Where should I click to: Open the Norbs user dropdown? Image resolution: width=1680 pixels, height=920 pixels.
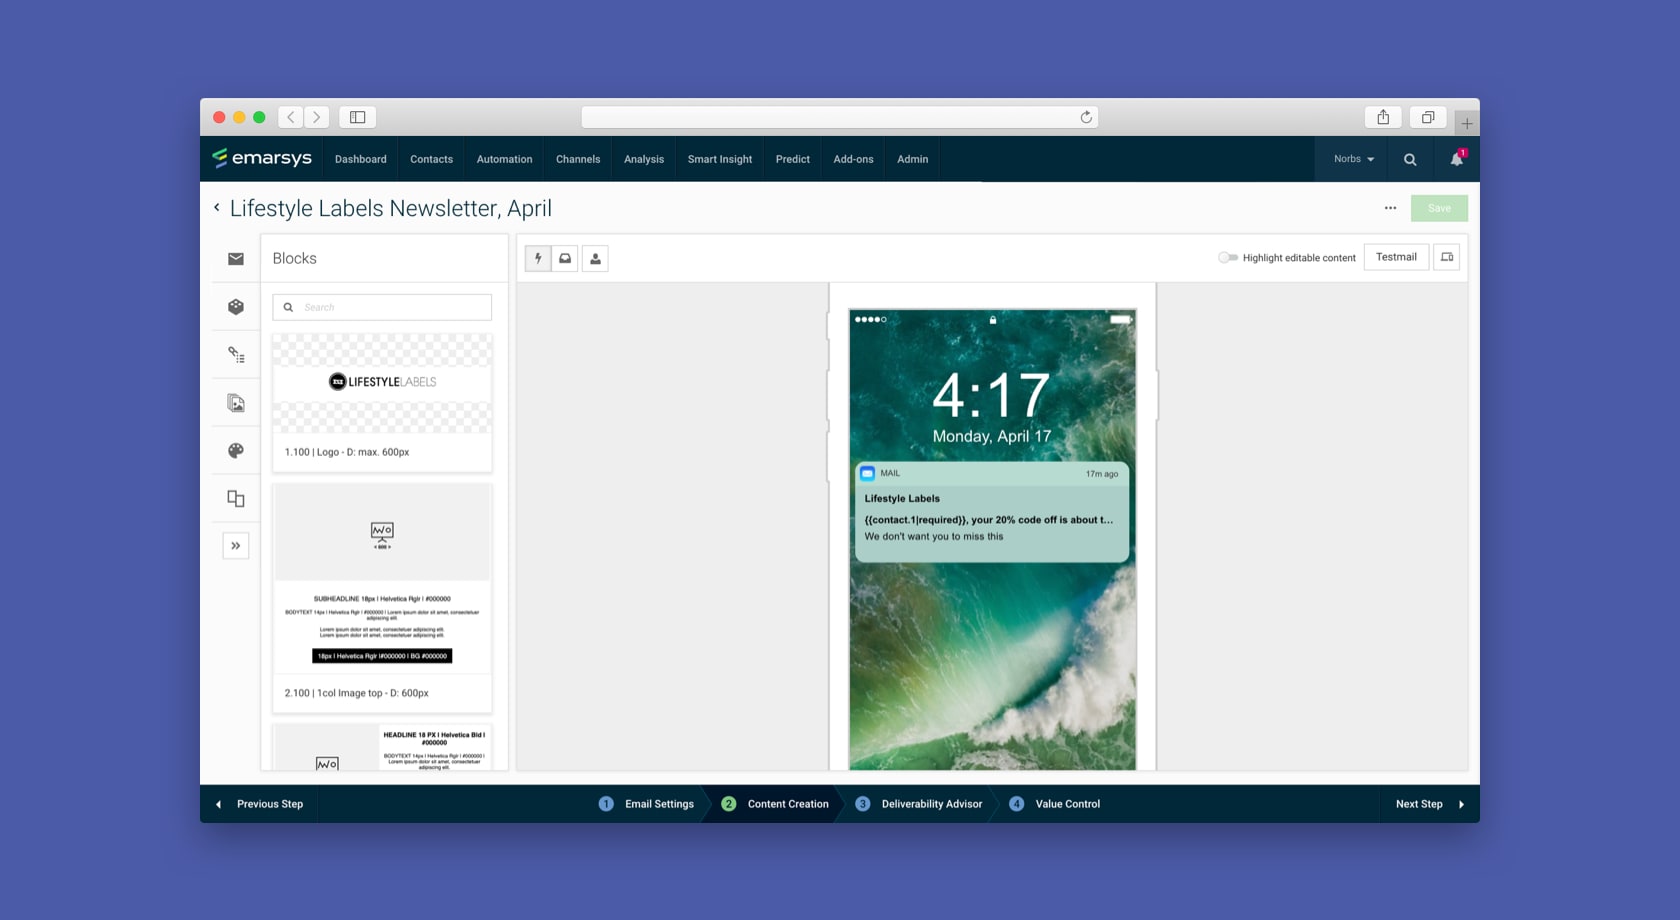[1353, 159]
